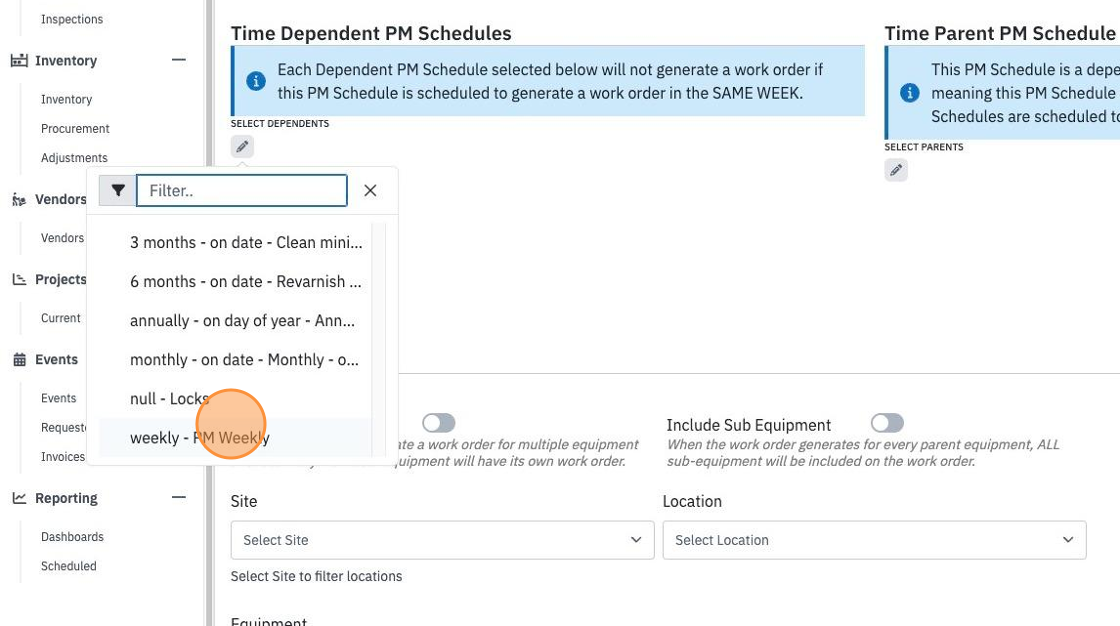Click the info icon in Dependent PM banner
The height and width of the screenshot is (626, 1120).
pyautogui.click(x=256, y=81)
